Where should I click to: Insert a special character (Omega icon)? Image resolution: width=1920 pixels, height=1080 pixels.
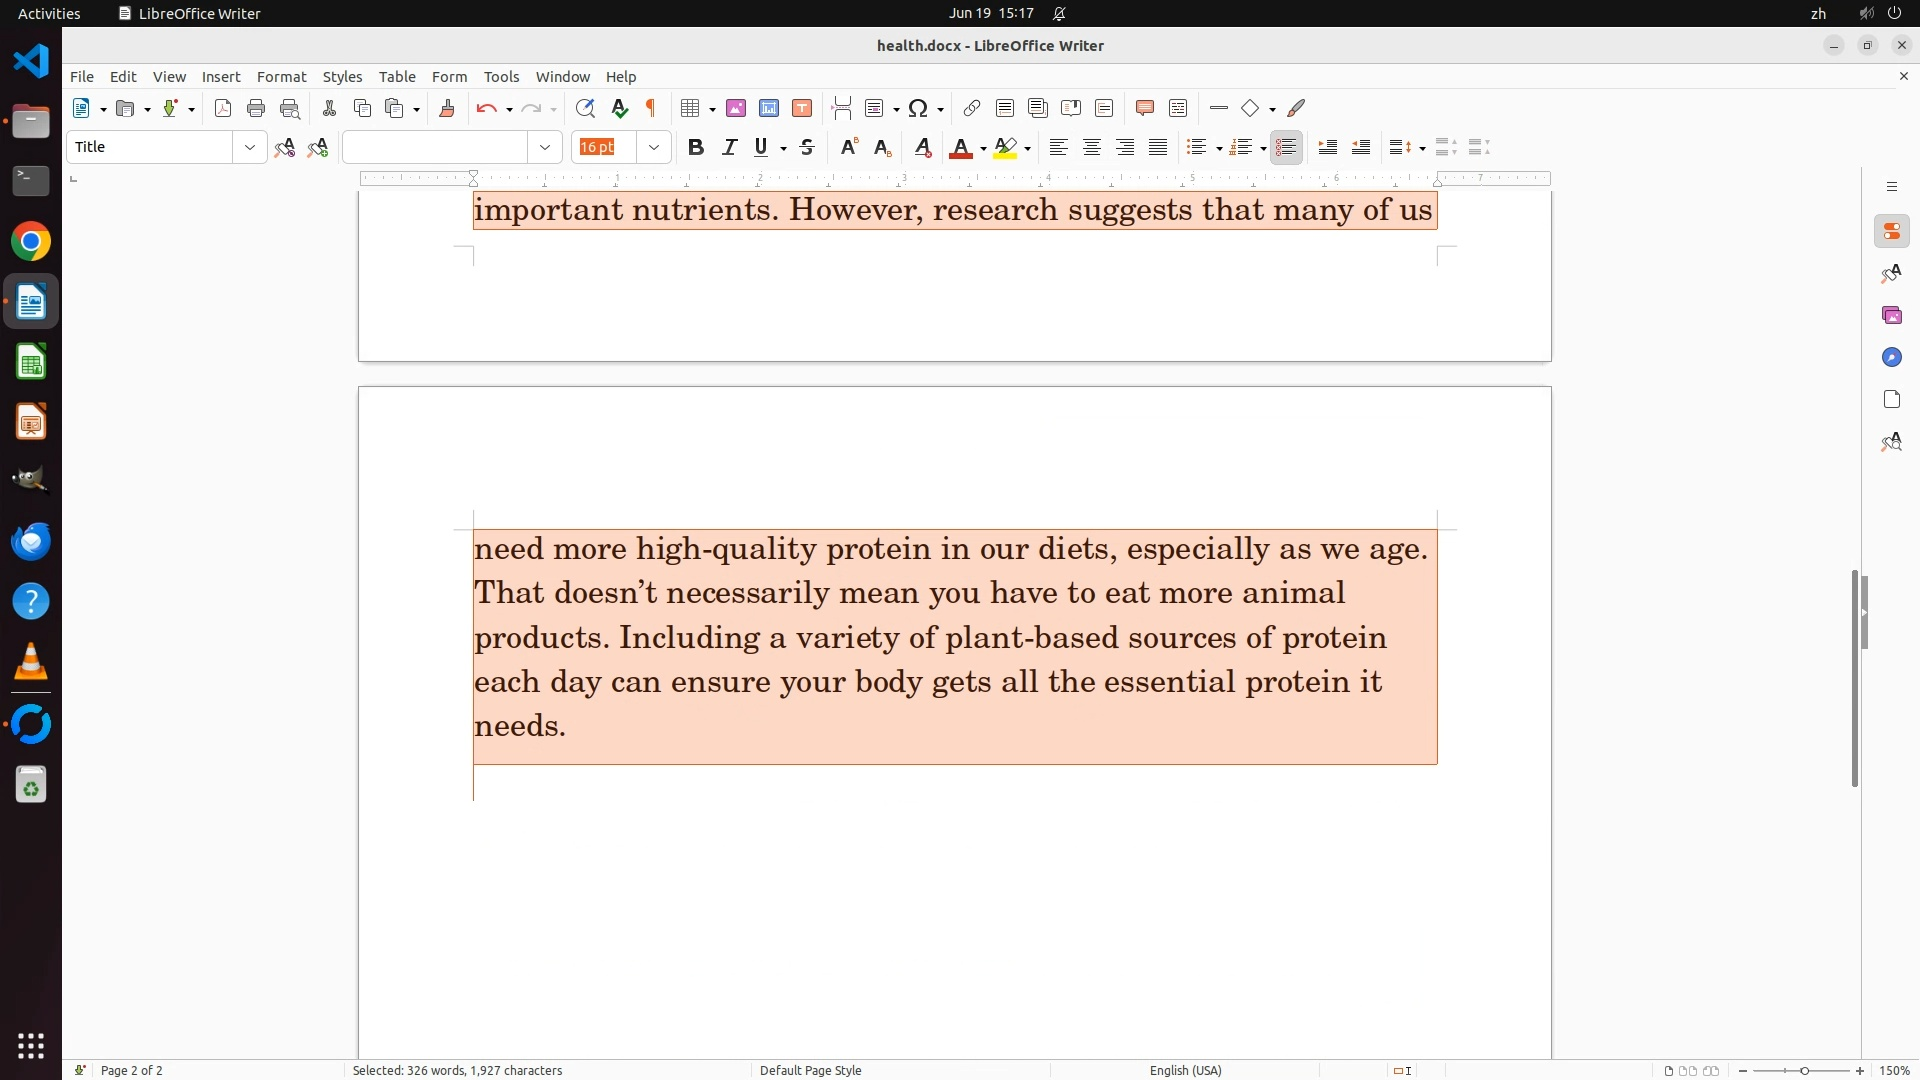918,108
